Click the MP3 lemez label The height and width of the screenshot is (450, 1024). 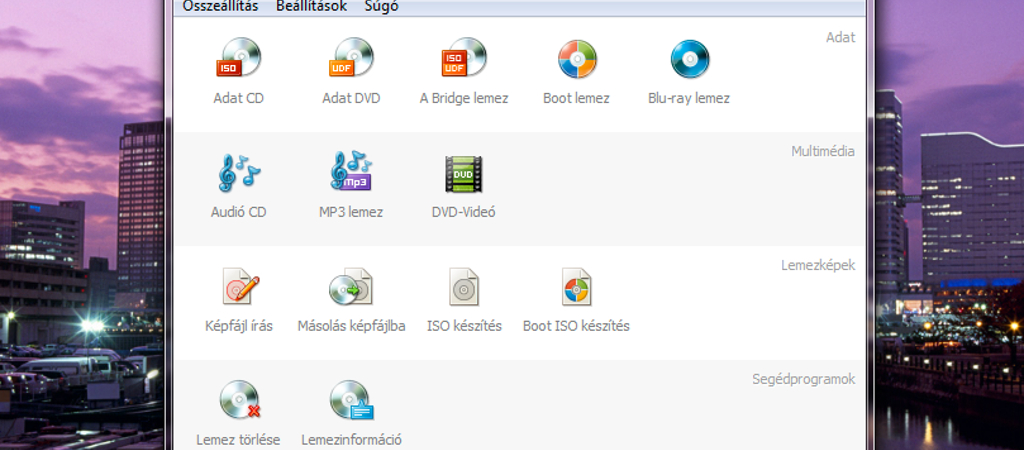(x=351, y=212)
